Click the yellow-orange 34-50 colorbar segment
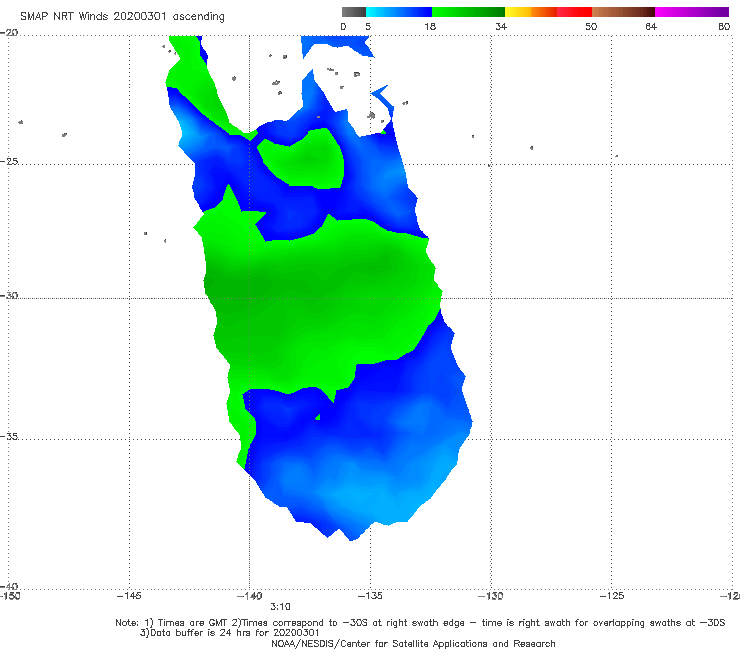This screenshot has height=650, width=740. point(548,12)
